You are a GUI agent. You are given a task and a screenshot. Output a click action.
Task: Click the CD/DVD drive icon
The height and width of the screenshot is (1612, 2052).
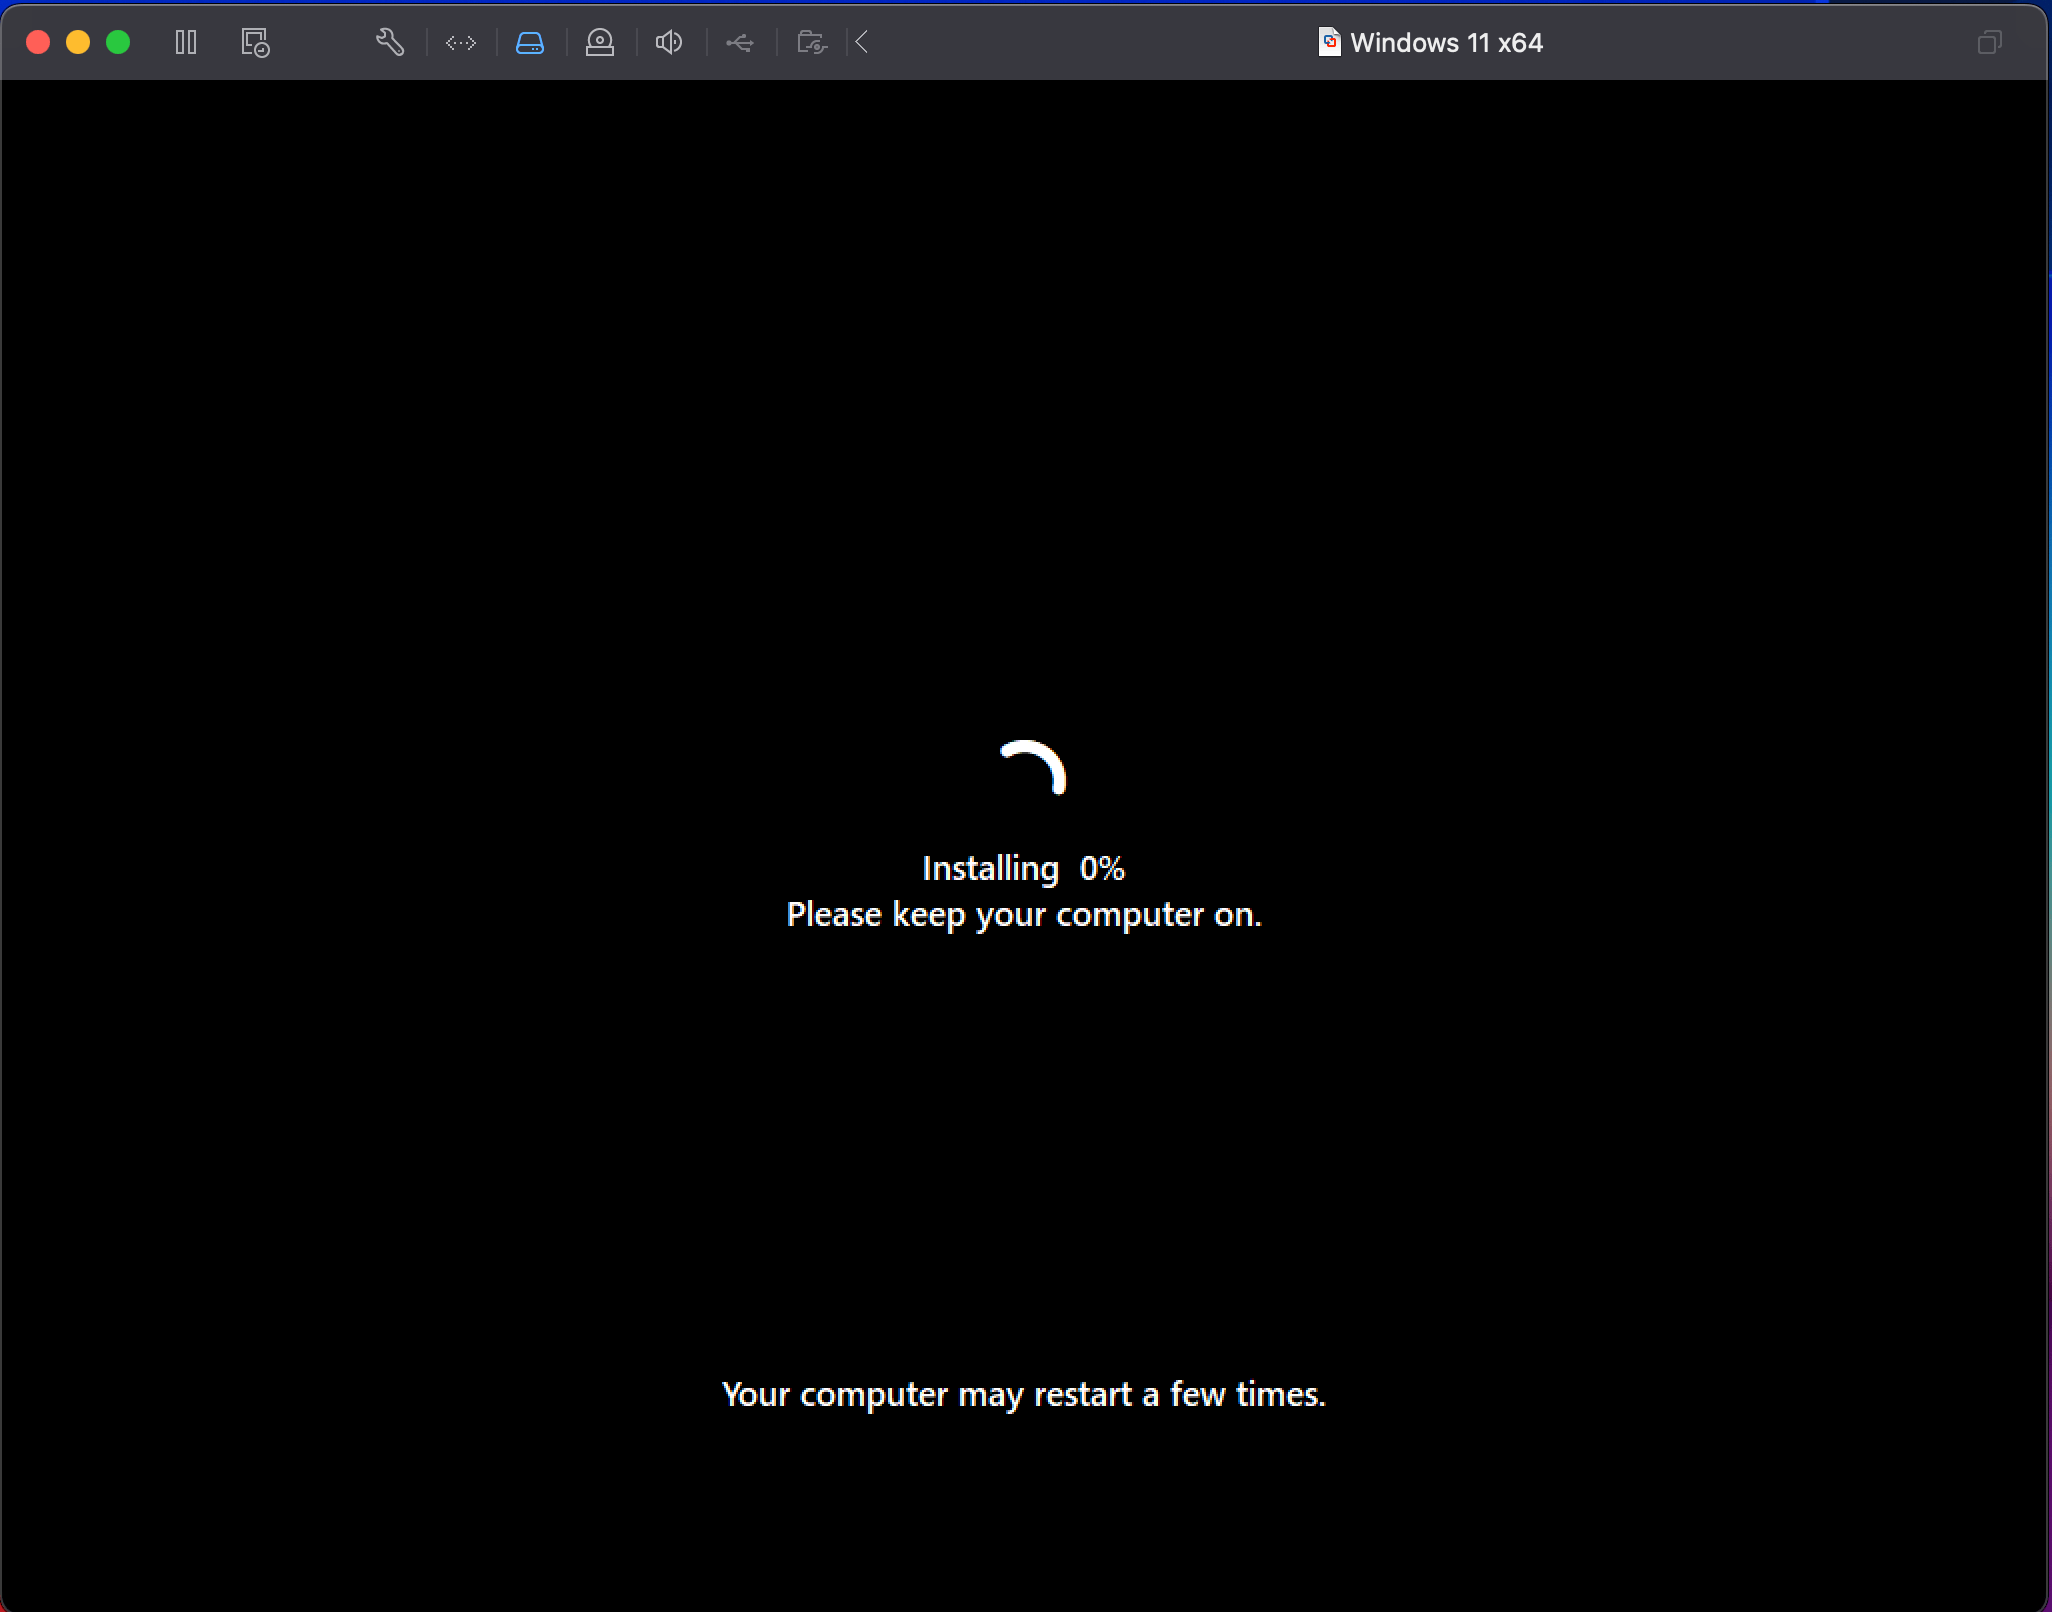click(600, 42)
